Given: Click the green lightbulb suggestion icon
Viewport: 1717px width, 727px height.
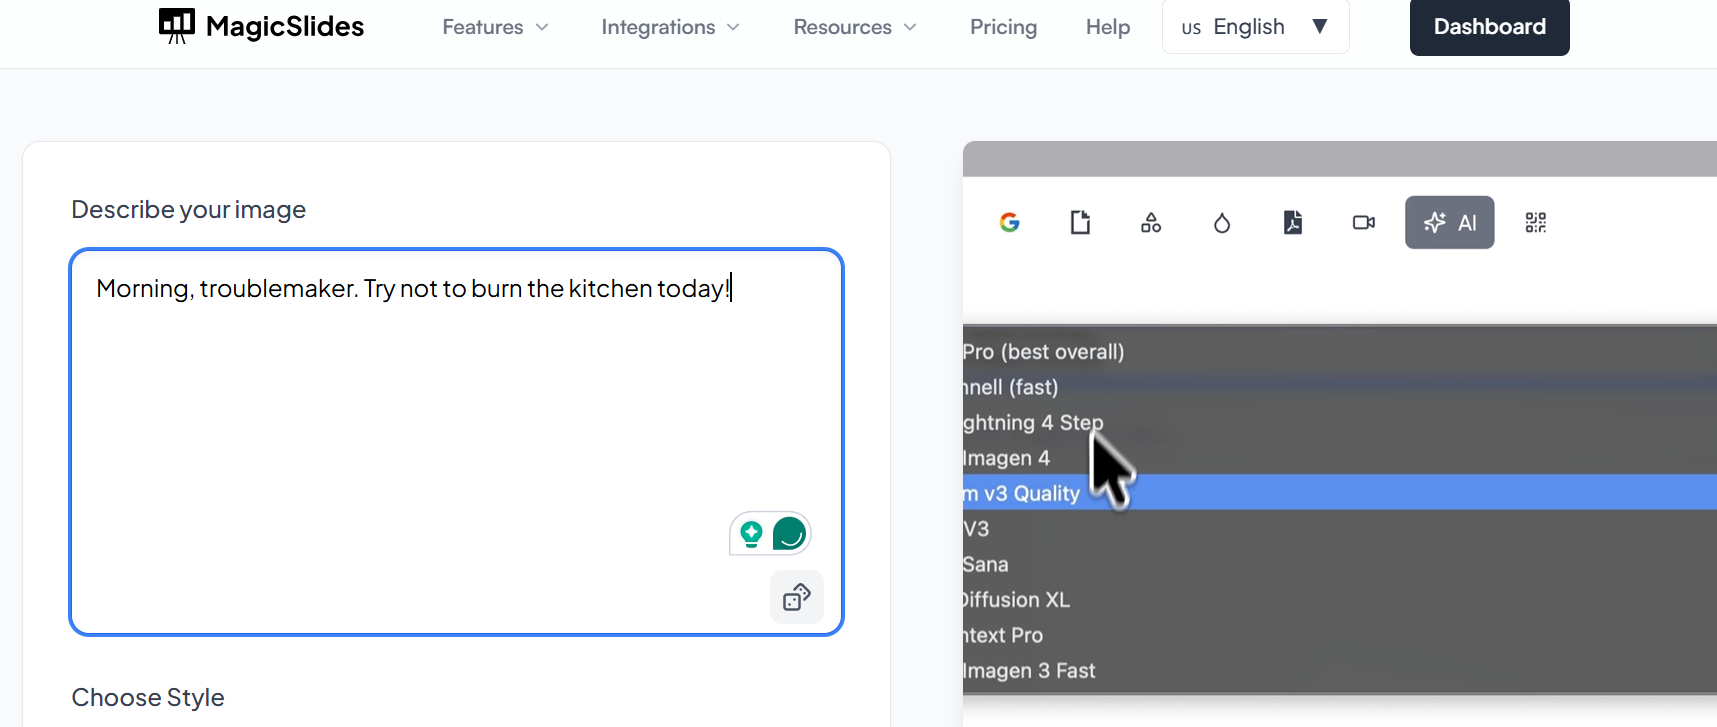Looking at the screenshot, I should pyautogui.click(x=752, y=534).
